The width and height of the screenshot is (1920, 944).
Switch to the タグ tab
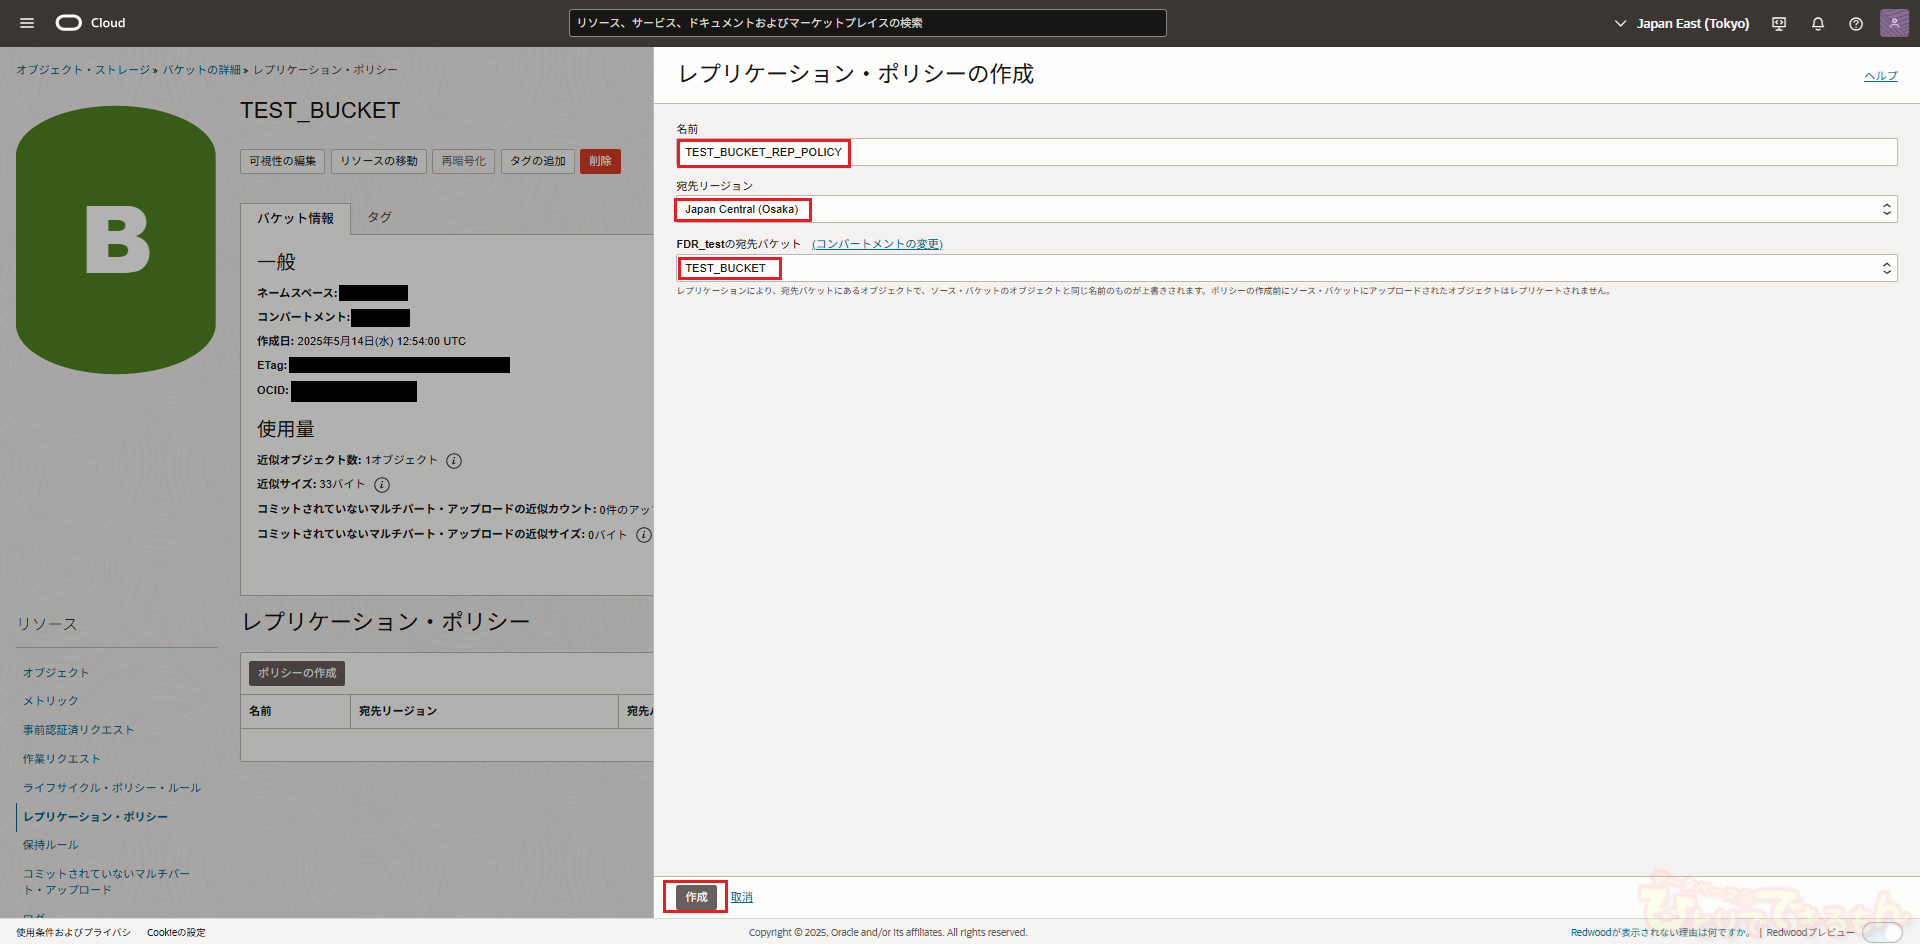379,217
